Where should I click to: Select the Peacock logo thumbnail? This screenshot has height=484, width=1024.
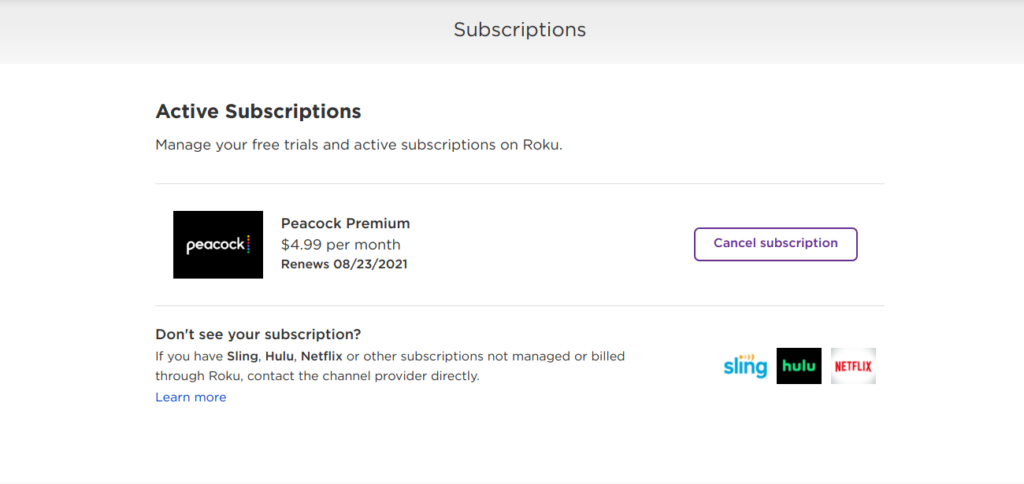click(218, 244)
